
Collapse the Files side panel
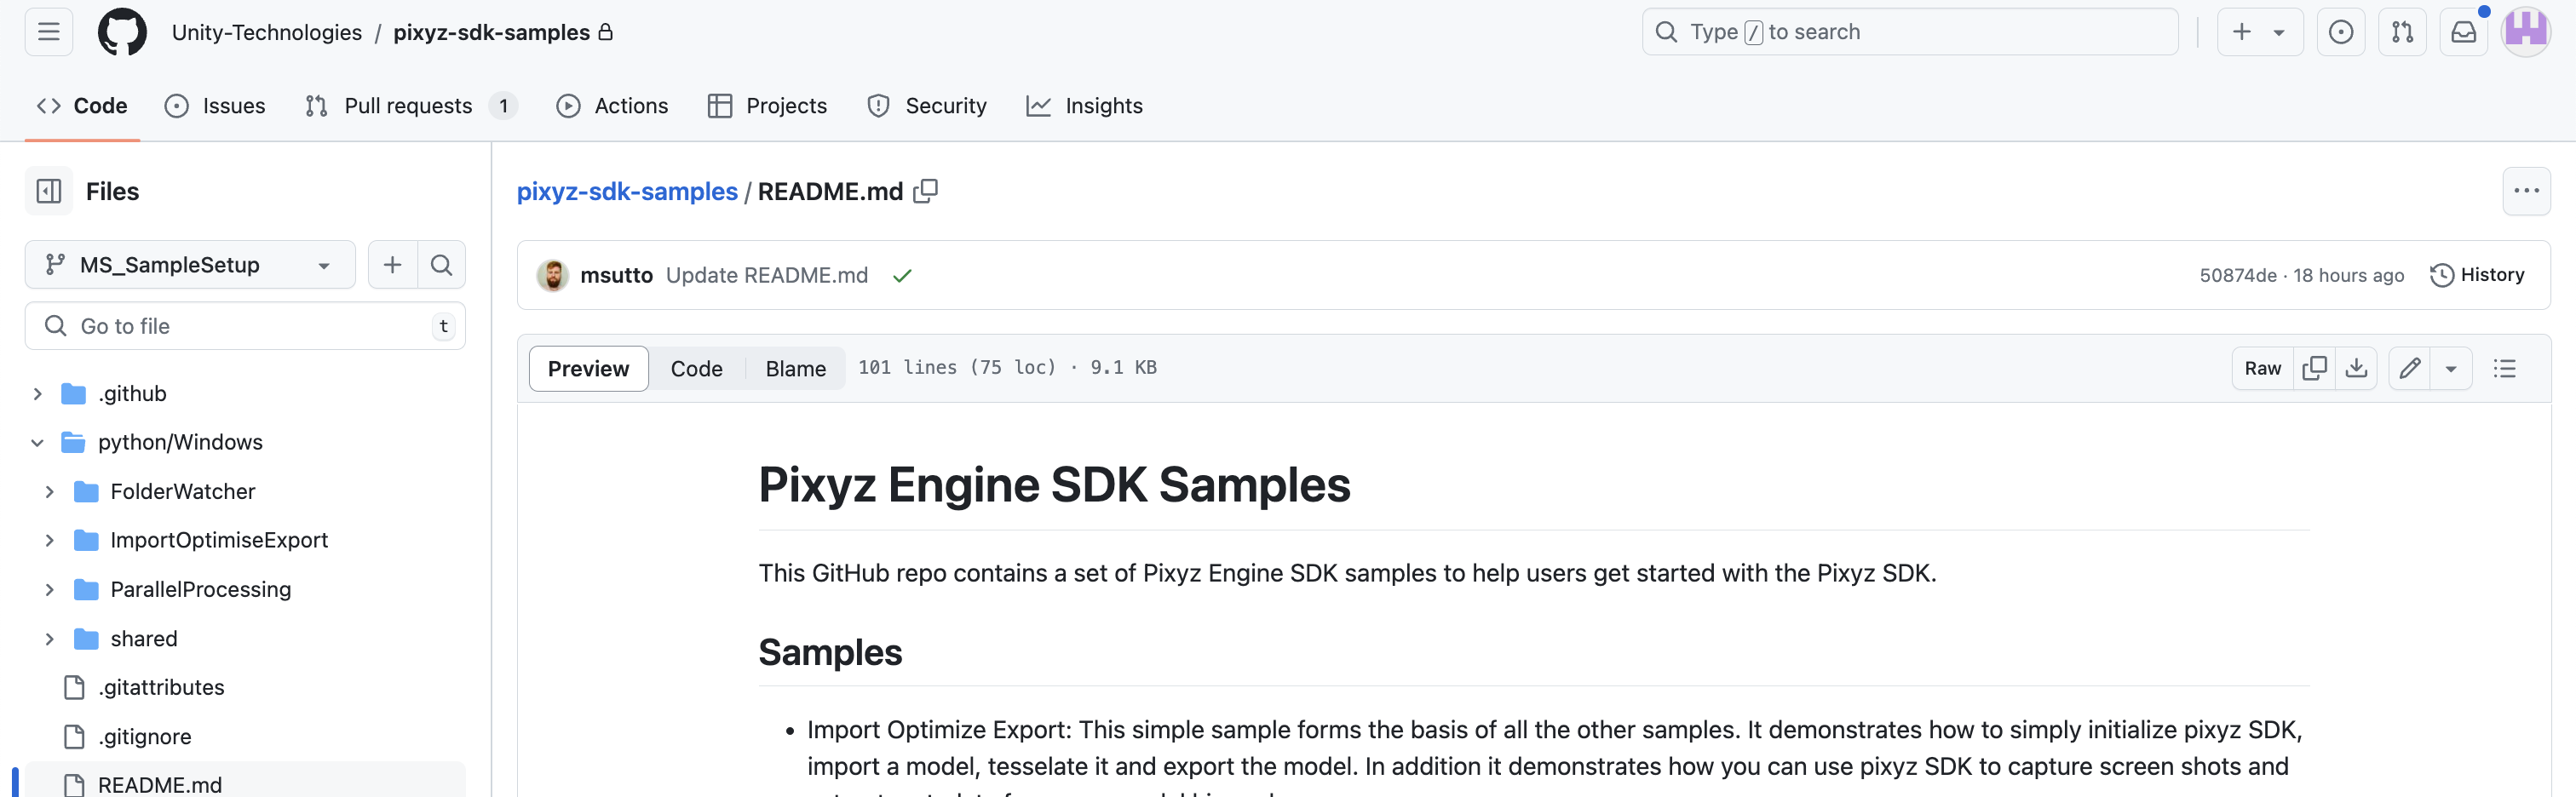(48, 191)
